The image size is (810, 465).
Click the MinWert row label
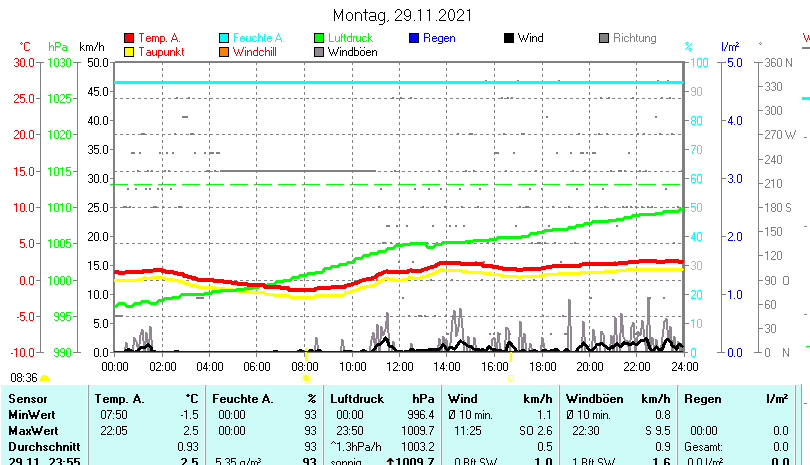[x=31, y=414]
